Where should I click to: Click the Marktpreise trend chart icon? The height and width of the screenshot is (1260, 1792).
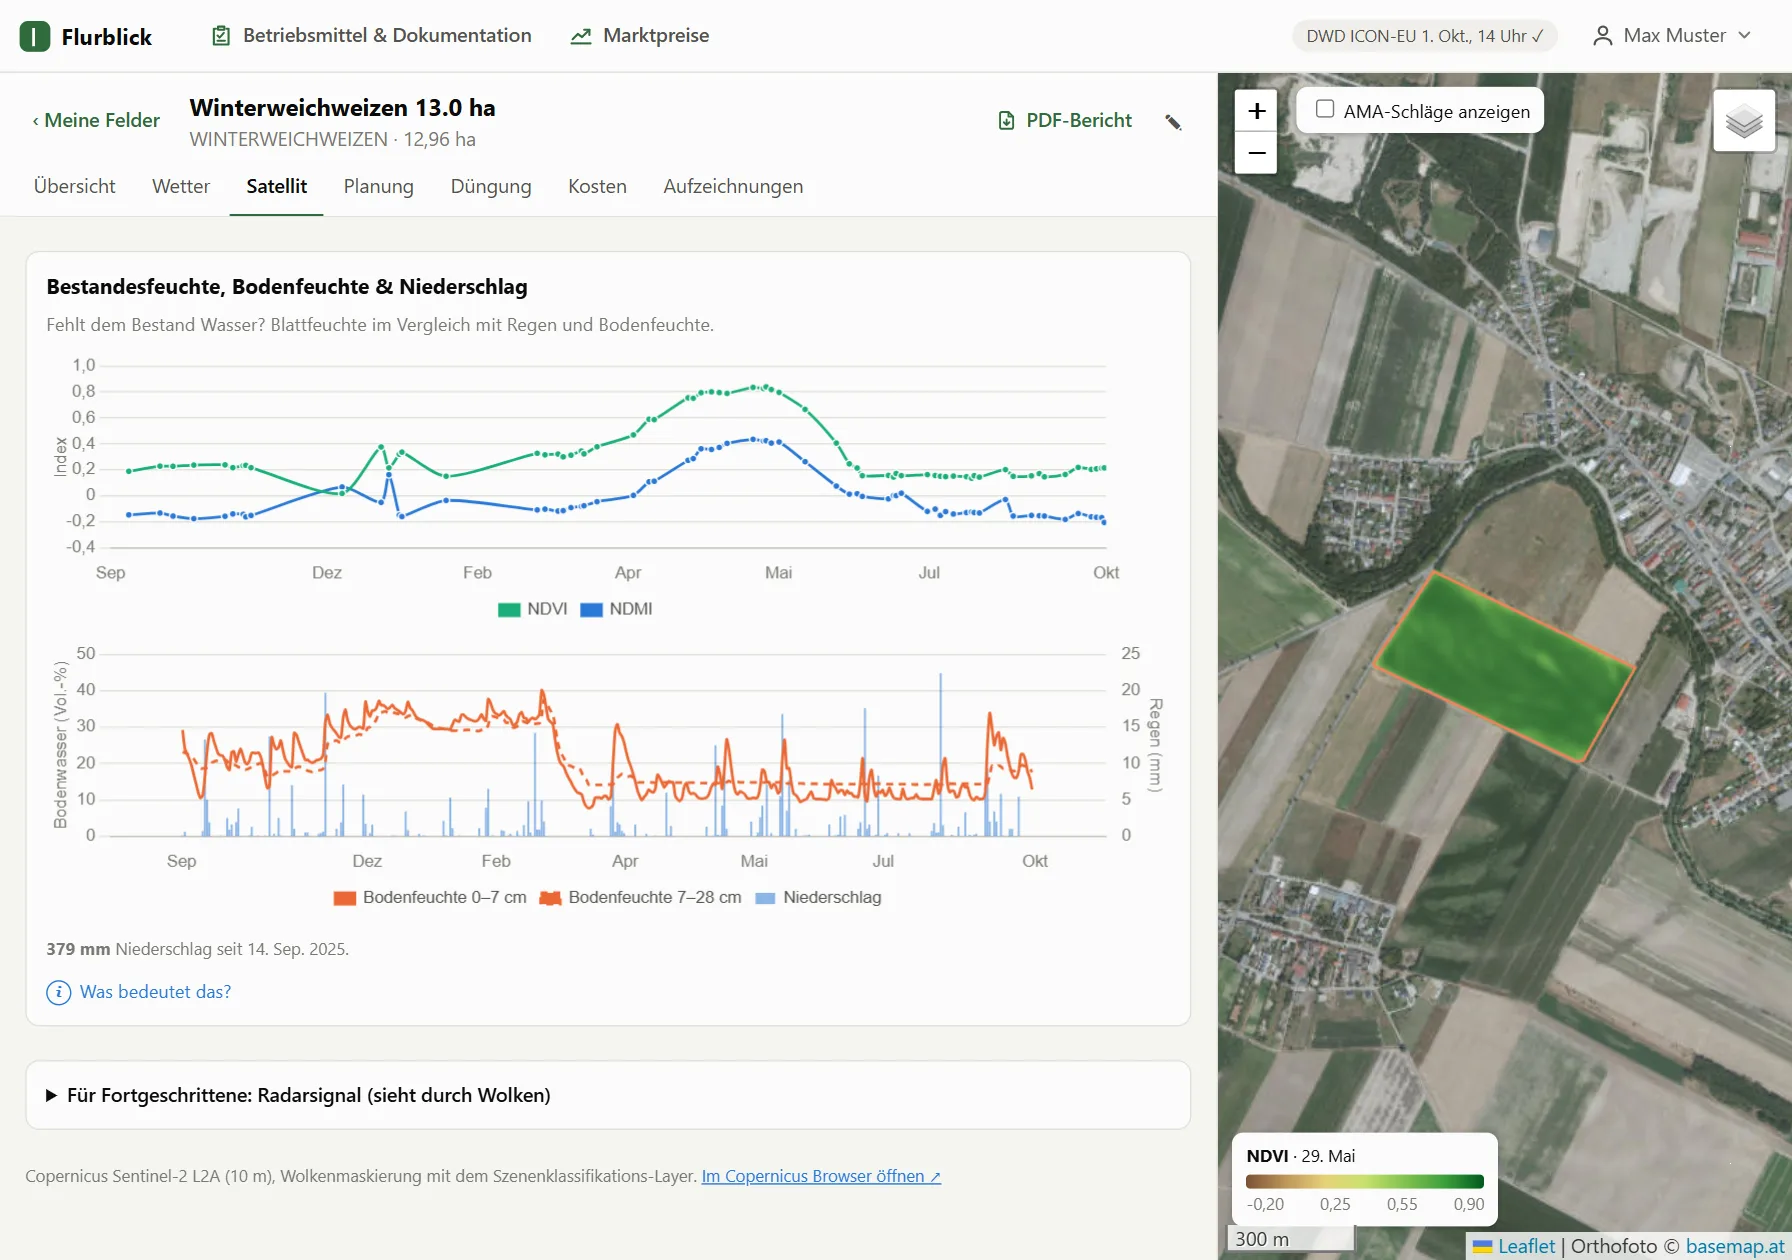pos(581,36)
